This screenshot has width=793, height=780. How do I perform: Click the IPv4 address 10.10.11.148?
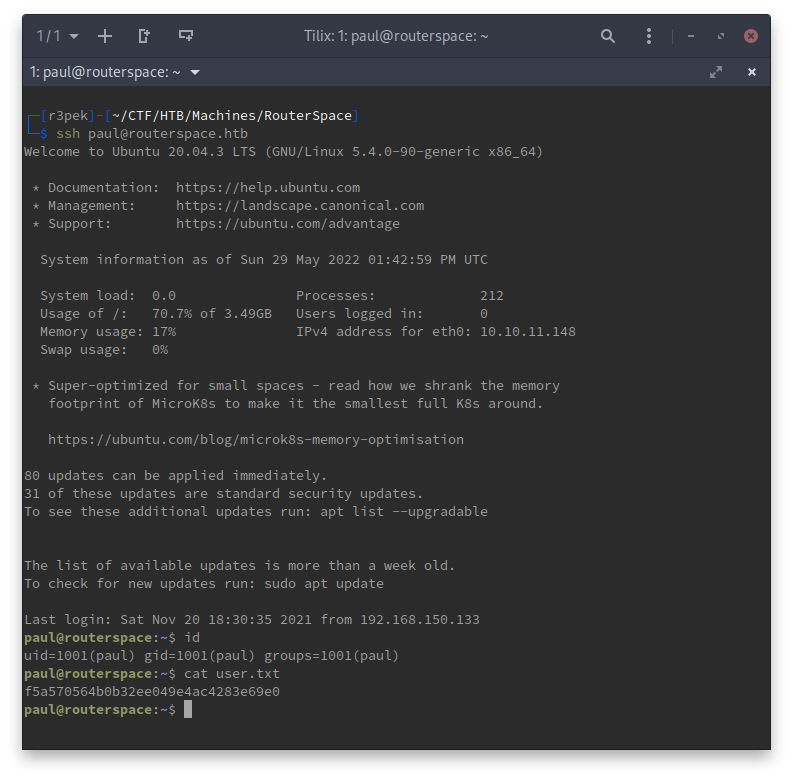(x=527, y=331)
